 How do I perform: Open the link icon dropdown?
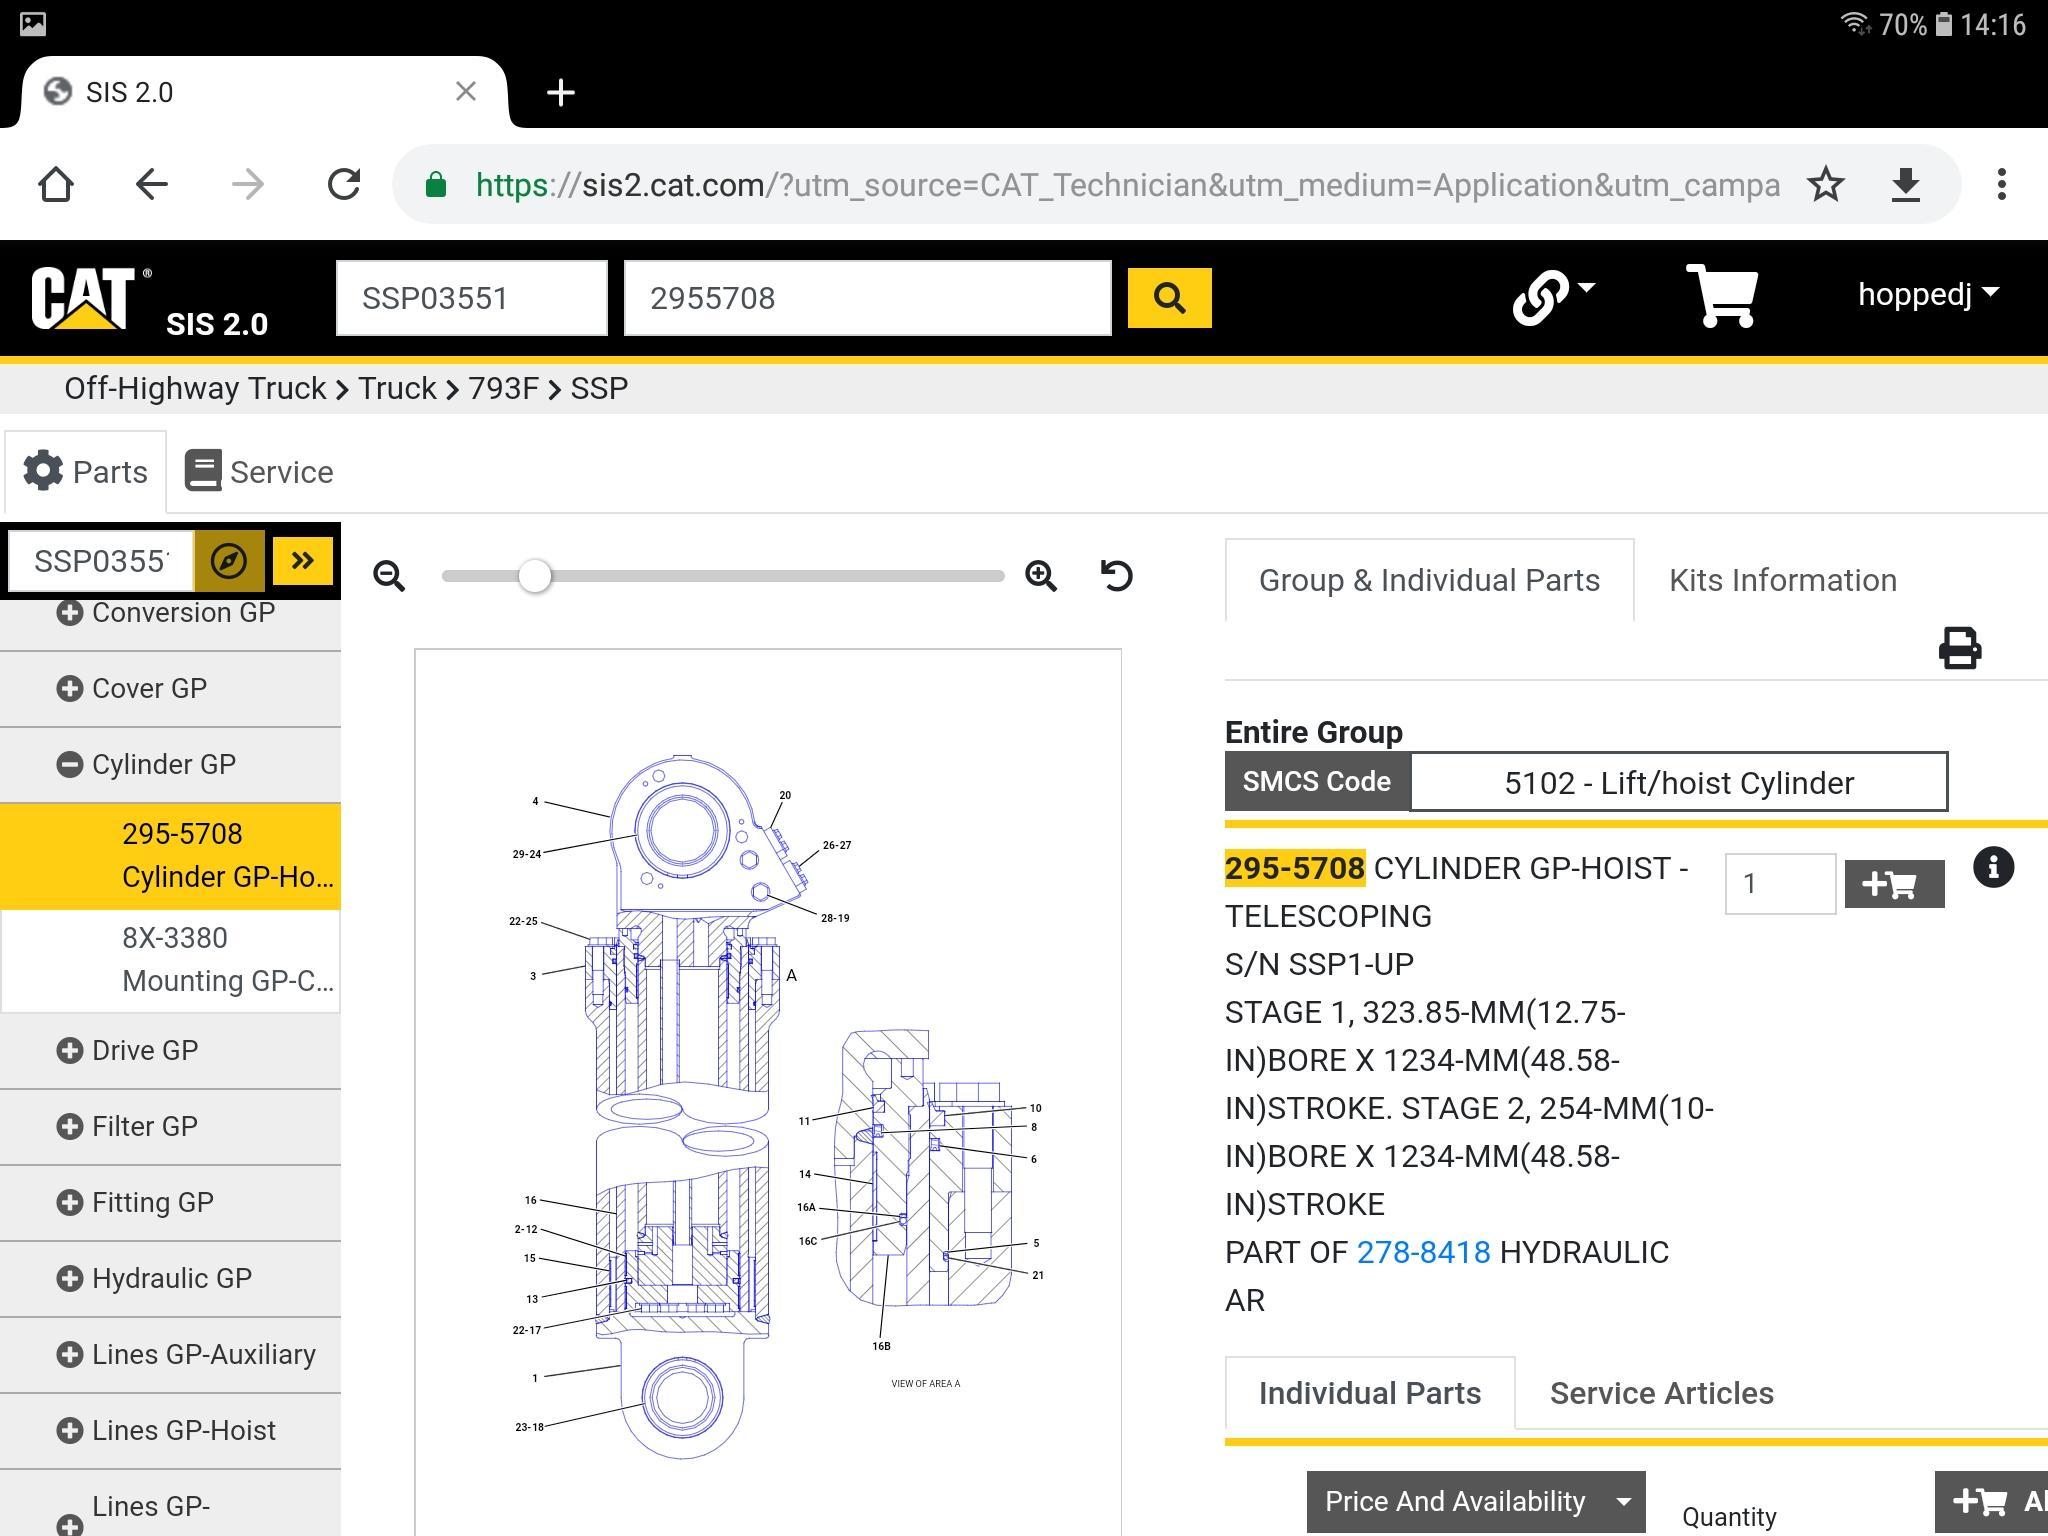[1553, 296]
